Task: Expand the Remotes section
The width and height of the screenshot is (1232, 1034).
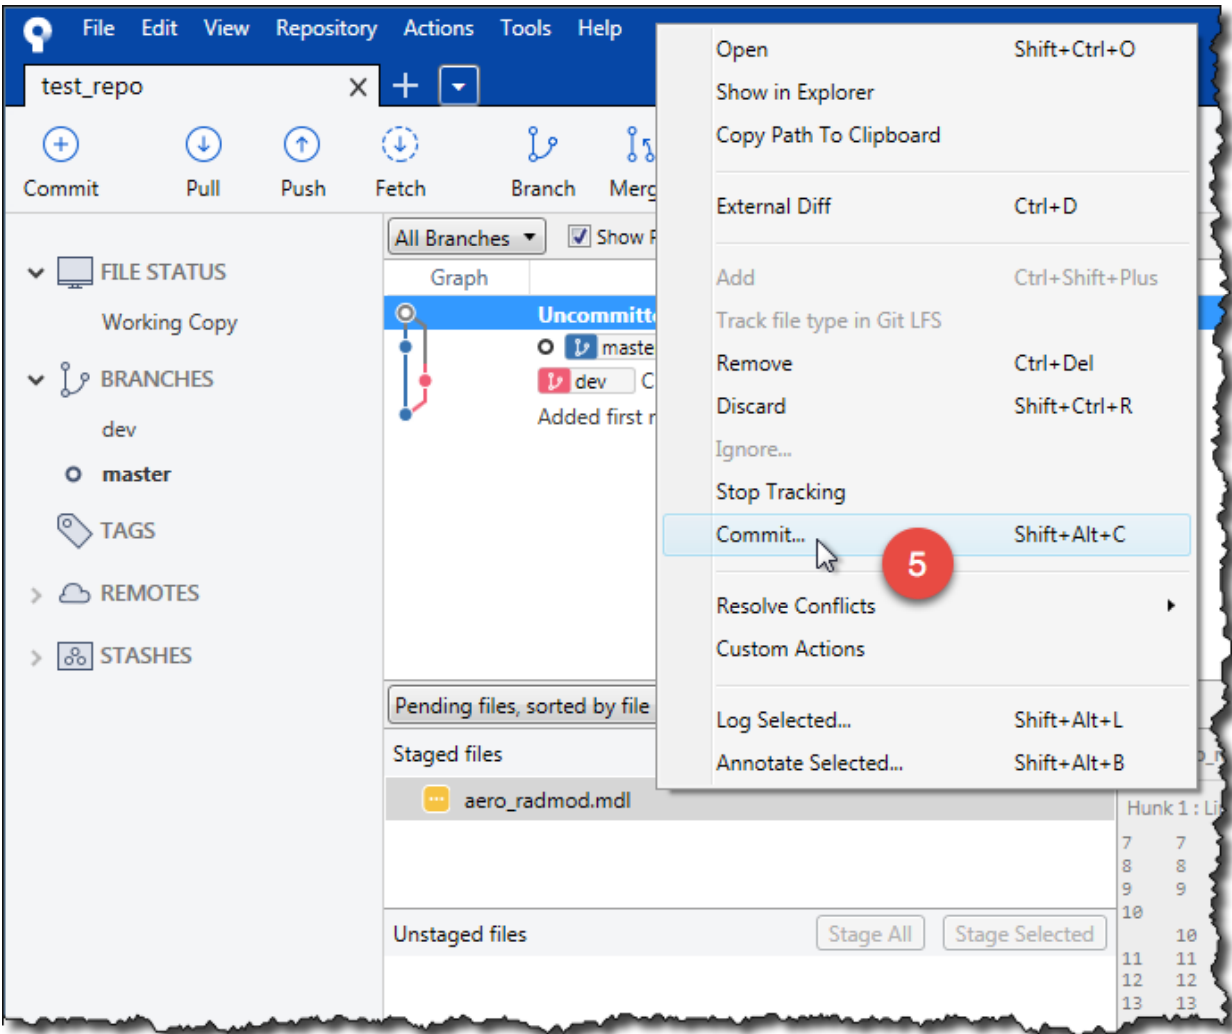Action: (37, 595)
